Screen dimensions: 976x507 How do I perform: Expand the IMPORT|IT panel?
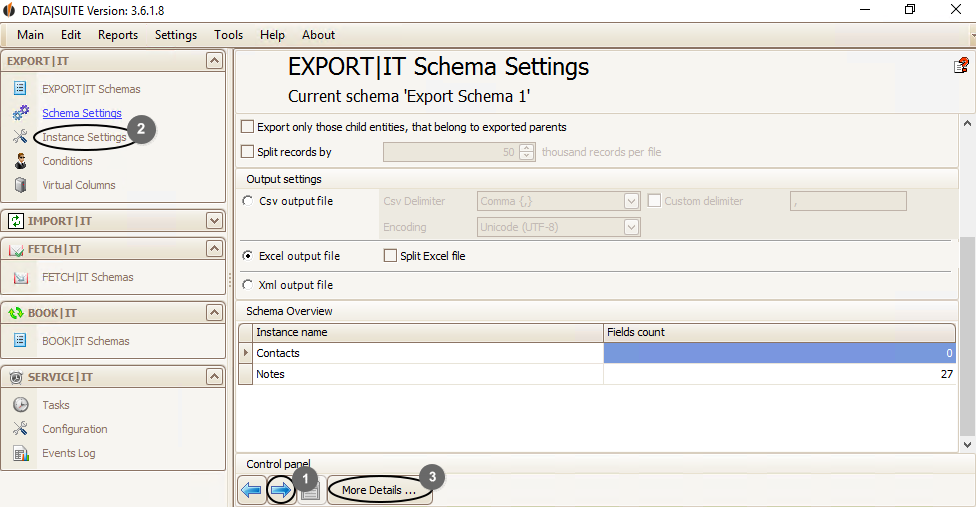pyautogui.click(x=214, y=221)
